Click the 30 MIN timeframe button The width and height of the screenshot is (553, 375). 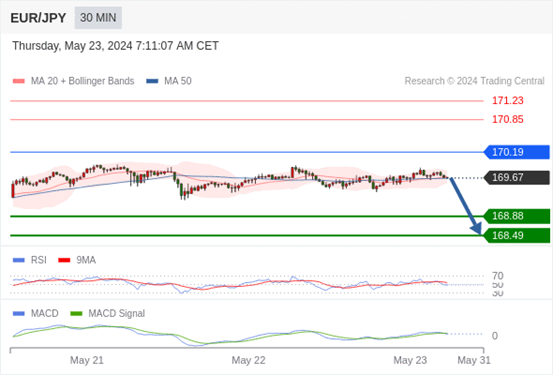point(98,18)
